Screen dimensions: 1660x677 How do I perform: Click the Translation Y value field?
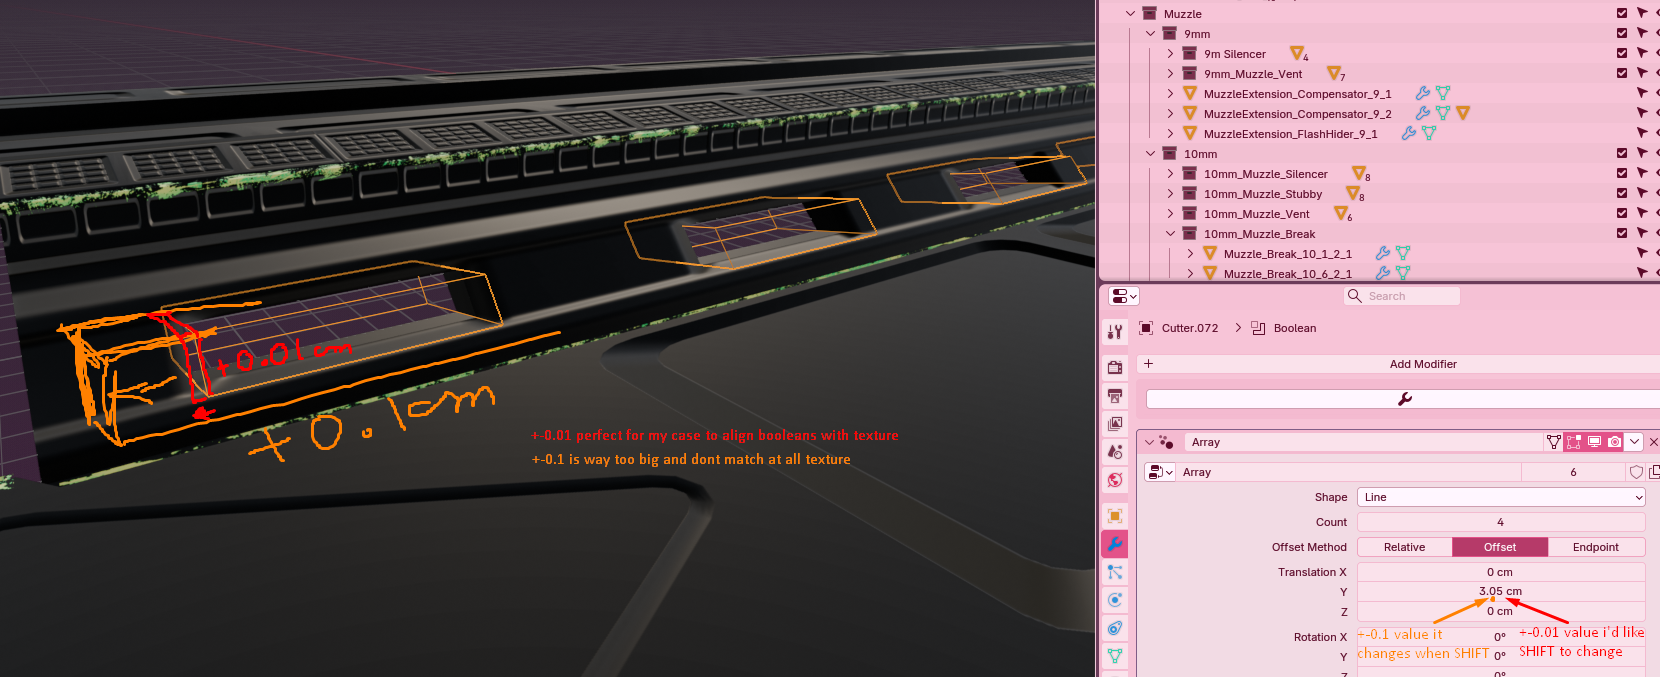tap(1501, 591)
